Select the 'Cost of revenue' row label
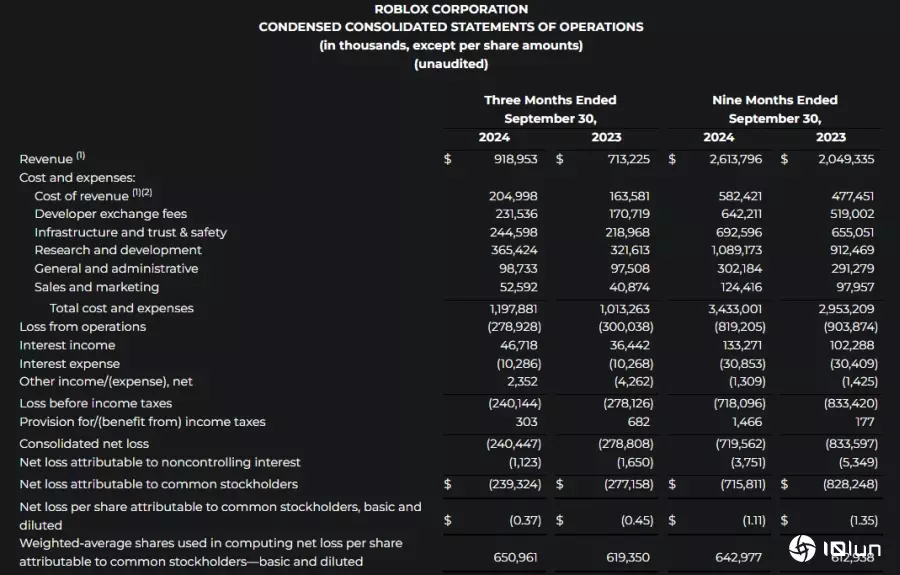The height and width of the screenshot is (575, 900). pos(82,196)
